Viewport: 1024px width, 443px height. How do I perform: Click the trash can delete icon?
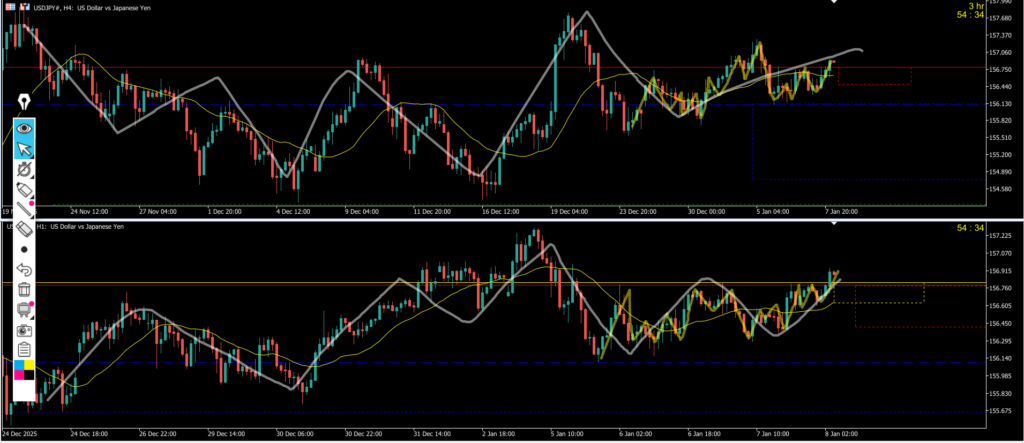click(x=24, y=289)
